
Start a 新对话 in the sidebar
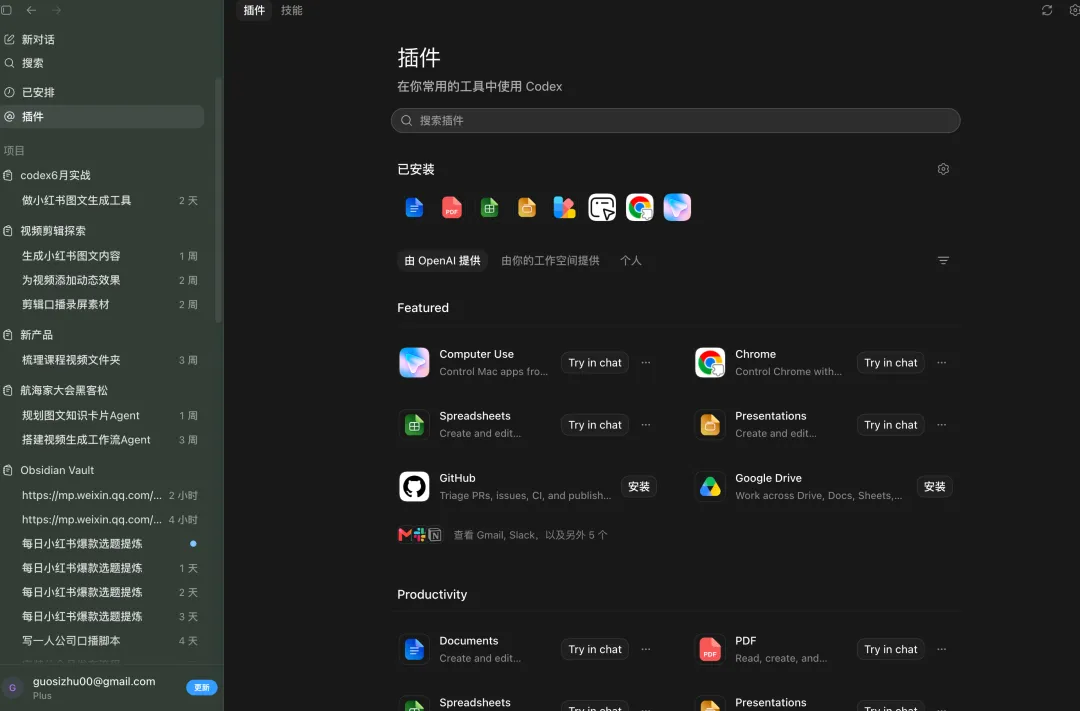(102, 39)
